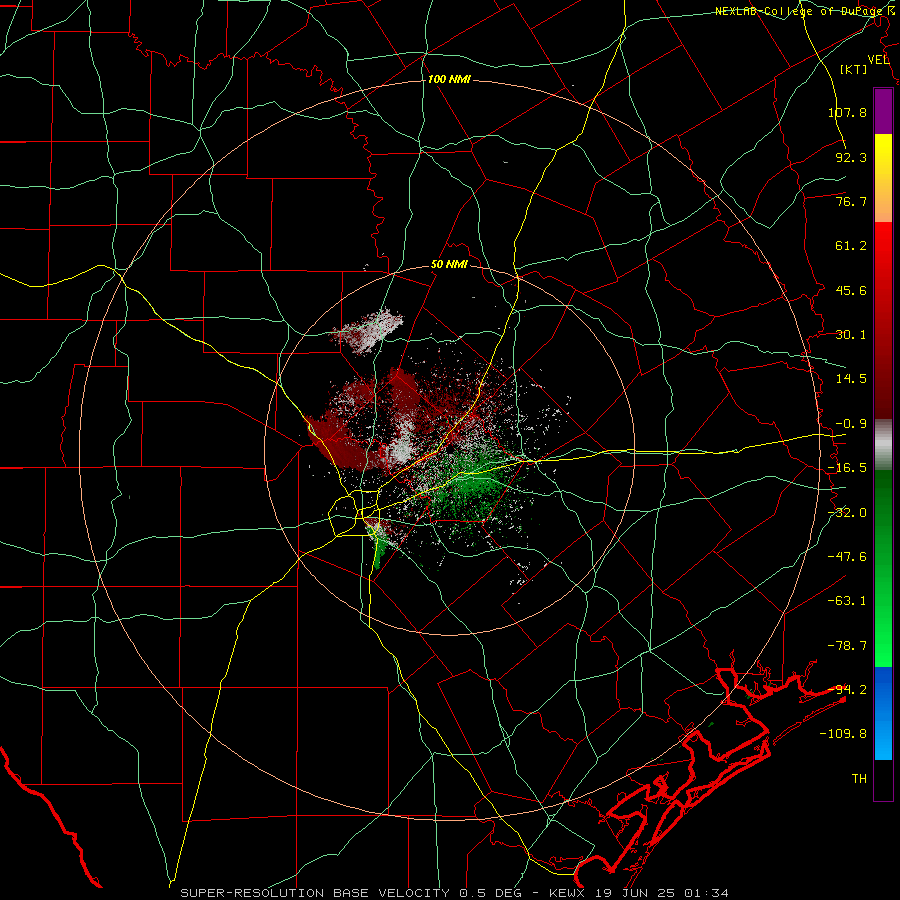Click the 30.1 velocity scale value

click(x=851, y=335)
